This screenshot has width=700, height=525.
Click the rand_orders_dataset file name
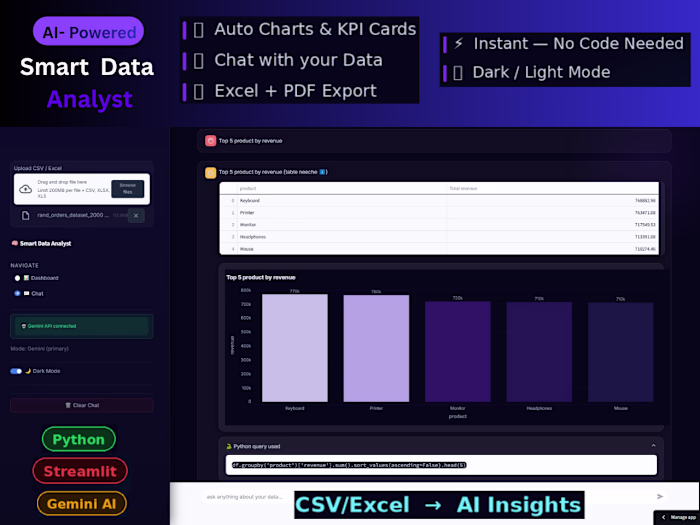(x=73, y=215)
